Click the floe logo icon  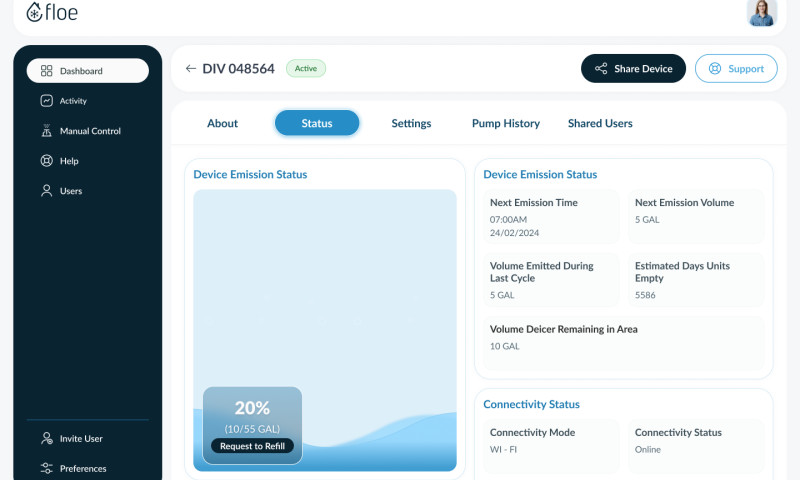(35, 13)
